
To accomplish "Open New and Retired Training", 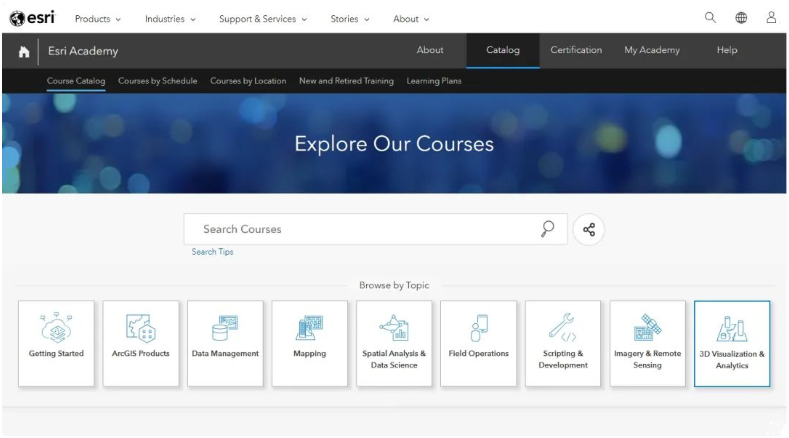I will (346, 81).
